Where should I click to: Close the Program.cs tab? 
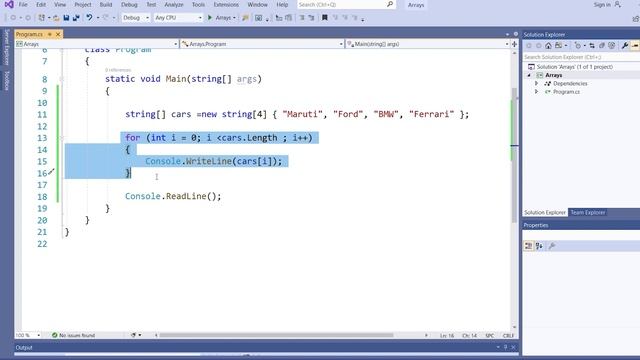[x=58, y=34]
